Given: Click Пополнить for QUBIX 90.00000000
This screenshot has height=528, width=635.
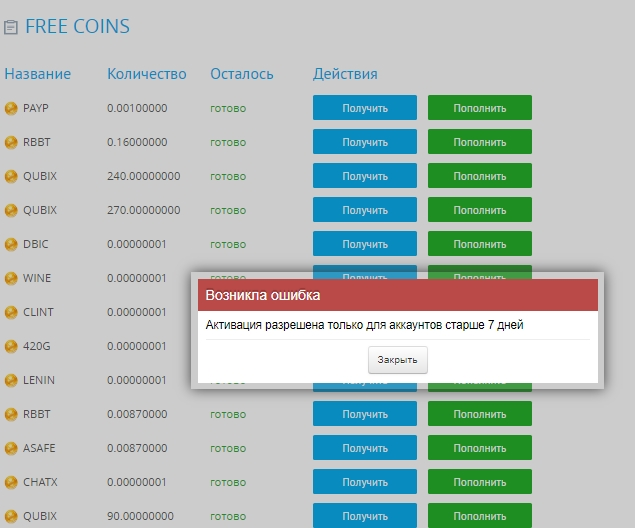Looking at the screenshot, I should [x=479, y=515].
